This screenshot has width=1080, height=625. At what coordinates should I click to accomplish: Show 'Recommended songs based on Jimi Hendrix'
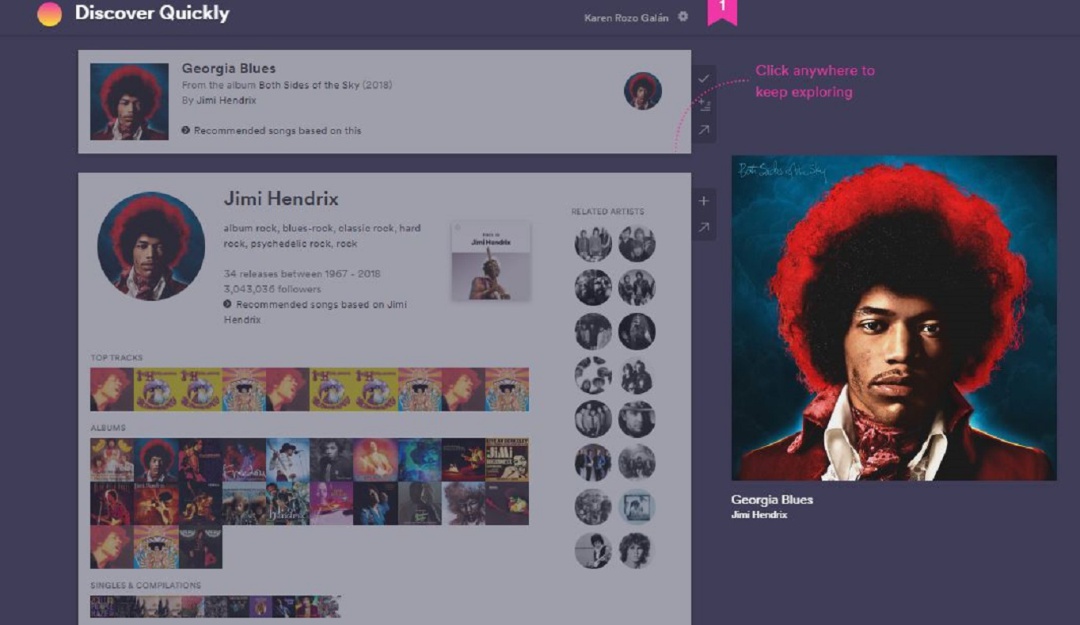[315, 311]
